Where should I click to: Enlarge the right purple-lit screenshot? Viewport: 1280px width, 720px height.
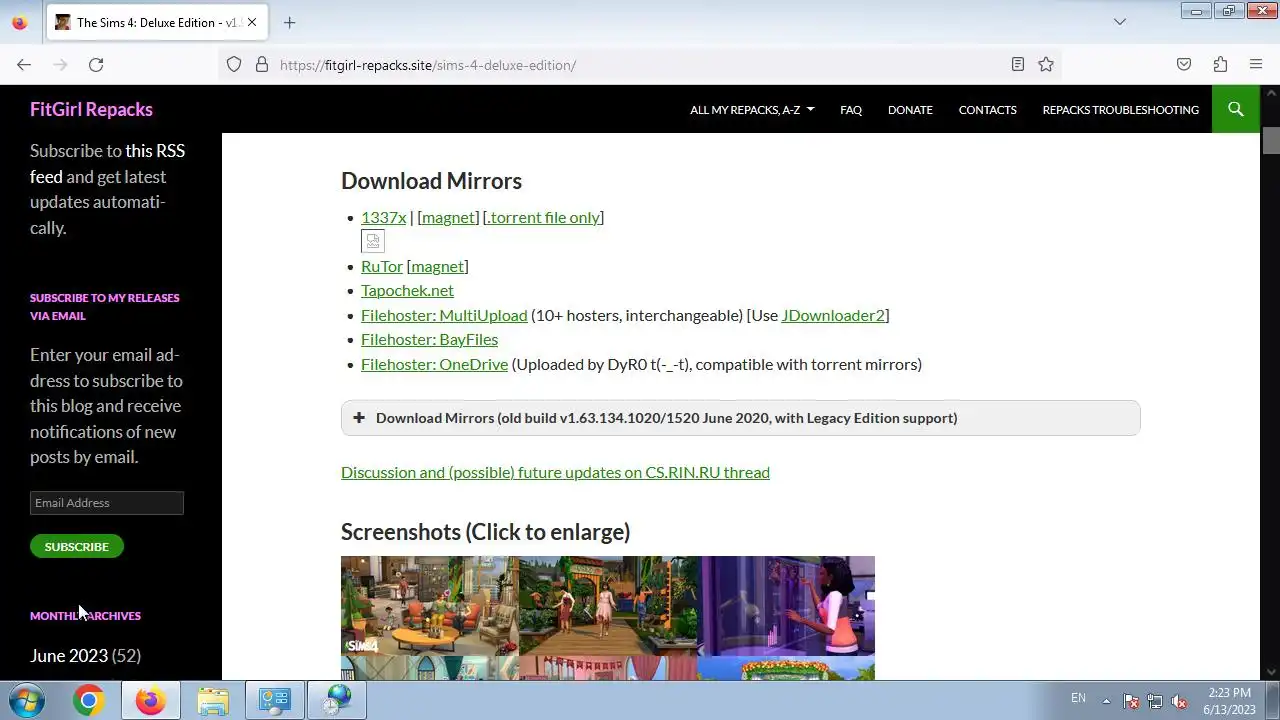point(786,606)
